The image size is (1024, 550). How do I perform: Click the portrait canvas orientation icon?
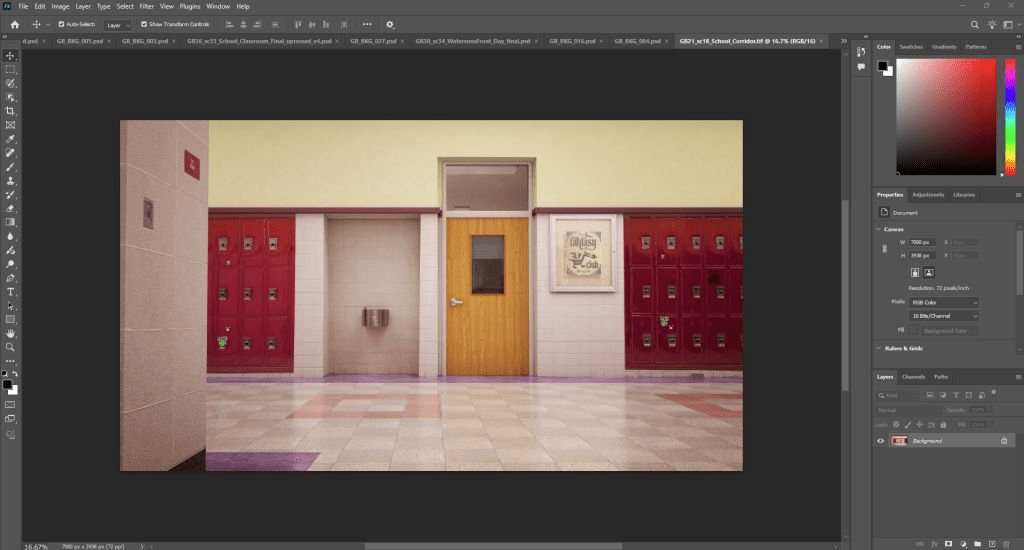point(915,272)
